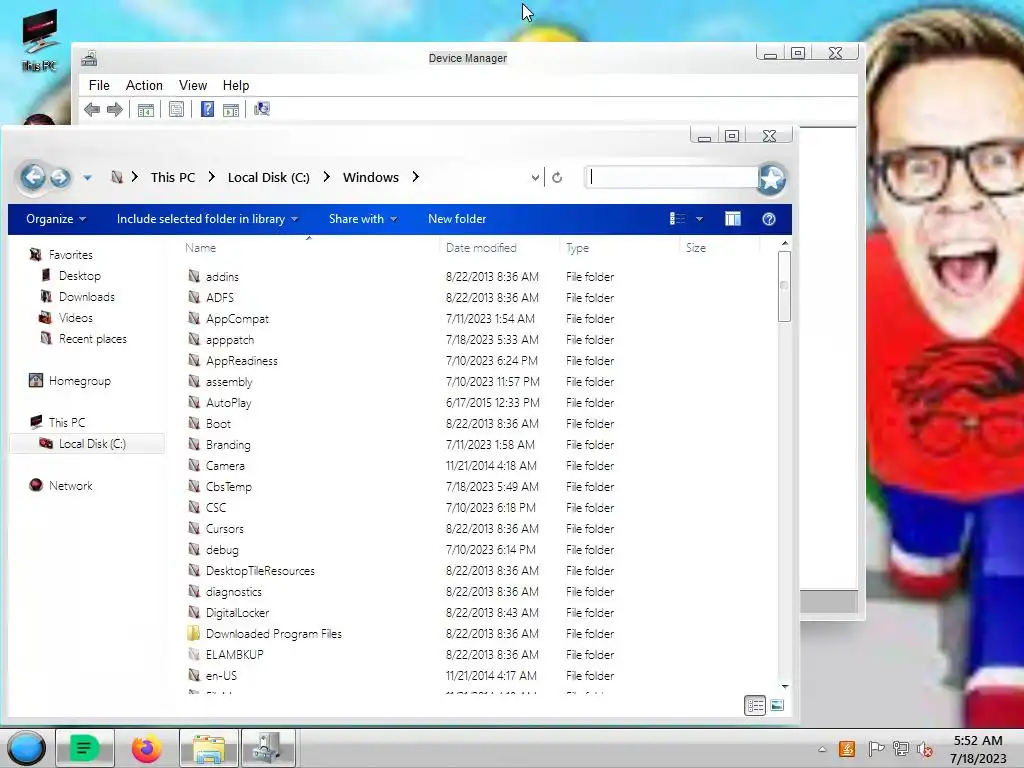
Task: Expand the chevron after This PC breadcrumb
Action: click(211, 178)
